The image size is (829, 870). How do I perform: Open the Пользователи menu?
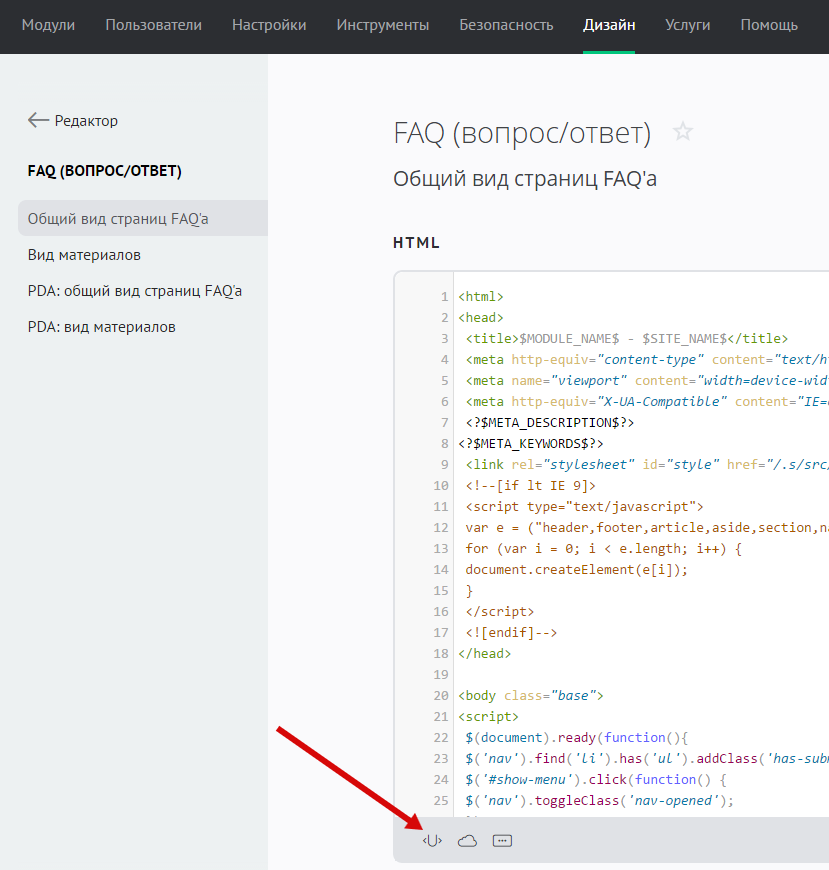pos(153,25)
